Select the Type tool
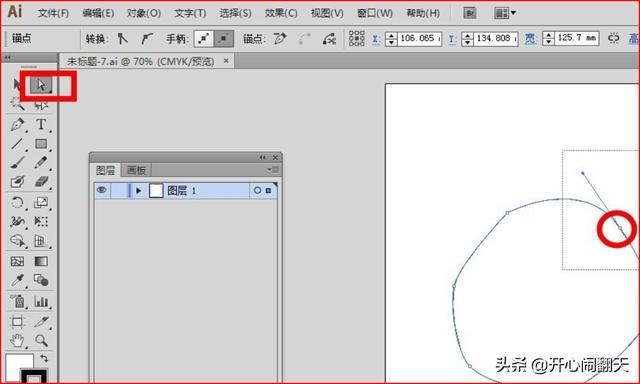 pyautogui.click(x=41, y=124)
